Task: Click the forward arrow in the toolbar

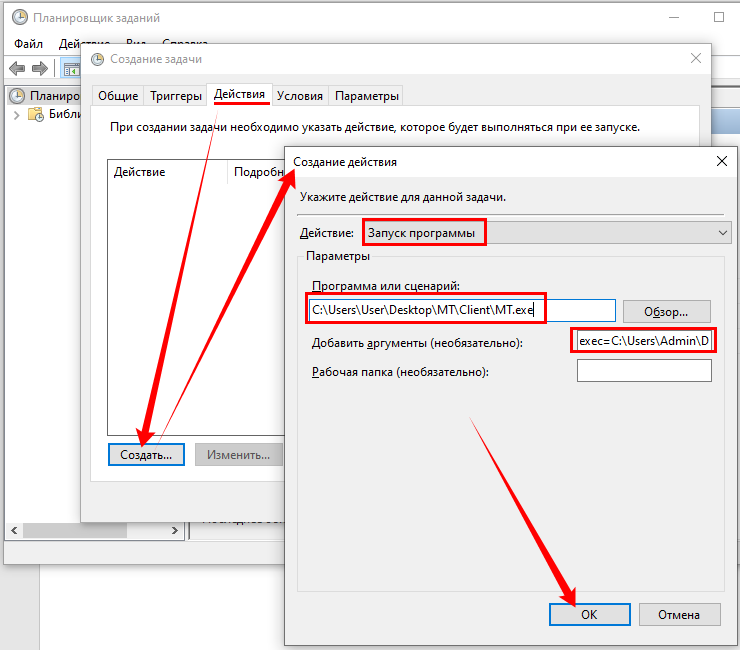Action: pyautogui.click(x=40, y=68)
